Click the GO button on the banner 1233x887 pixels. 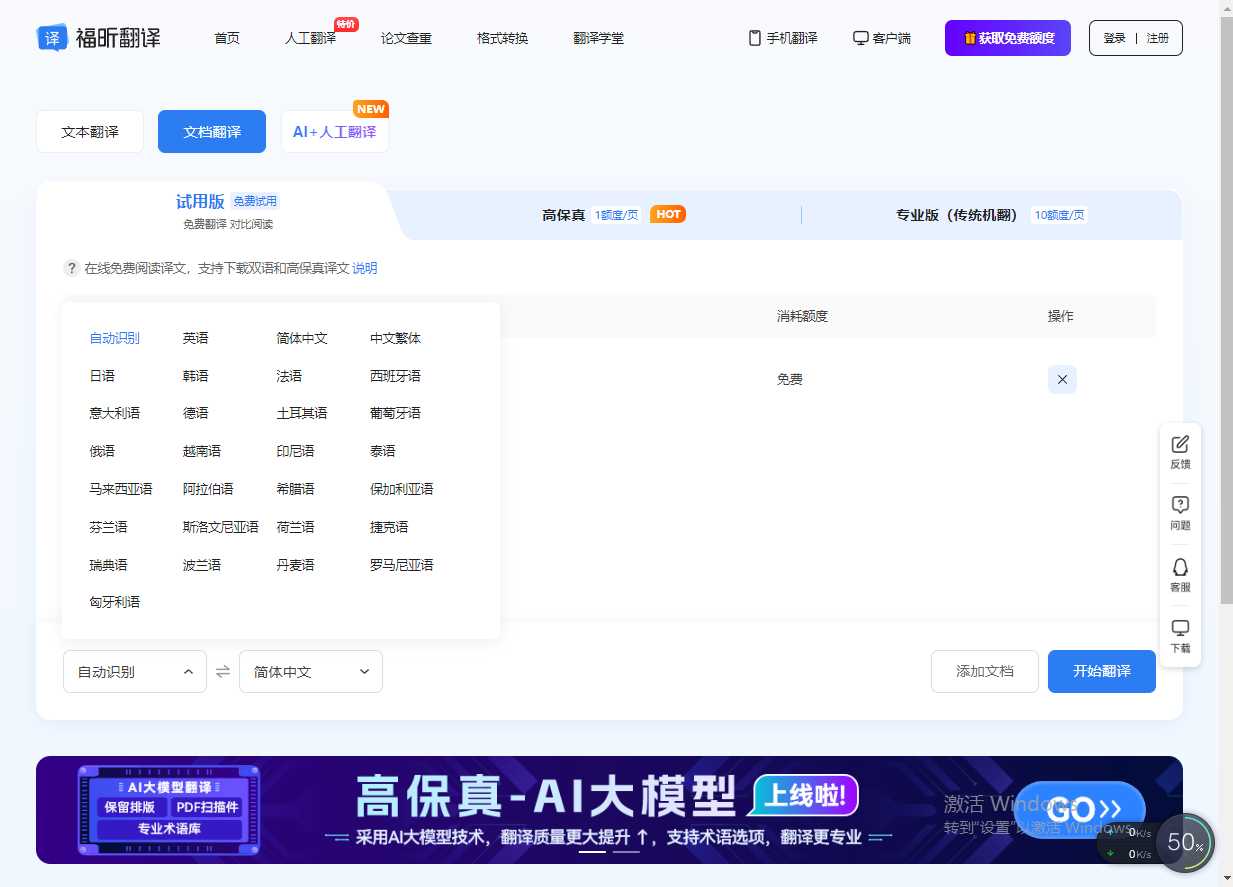[x=1080, y=809]
